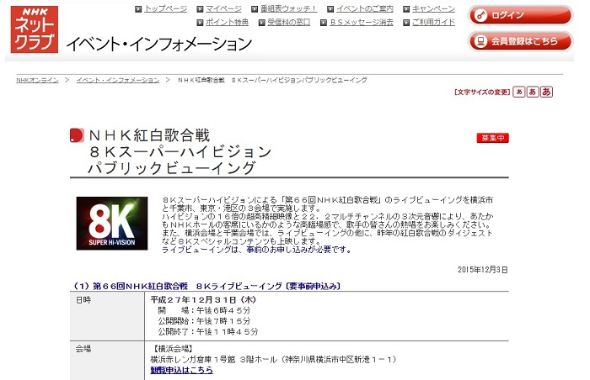Viewport: 590px width, 380px height.
Task: Click the arrow icon beside キャンペーン
Action: point(406,9)
